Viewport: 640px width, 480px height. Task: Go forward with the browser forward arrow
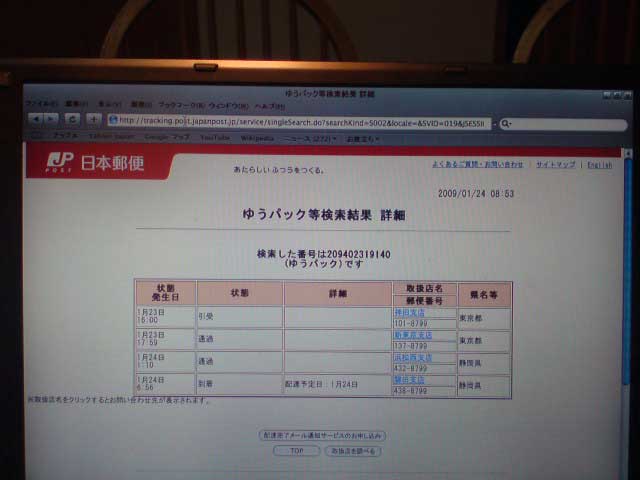(51, 119)
